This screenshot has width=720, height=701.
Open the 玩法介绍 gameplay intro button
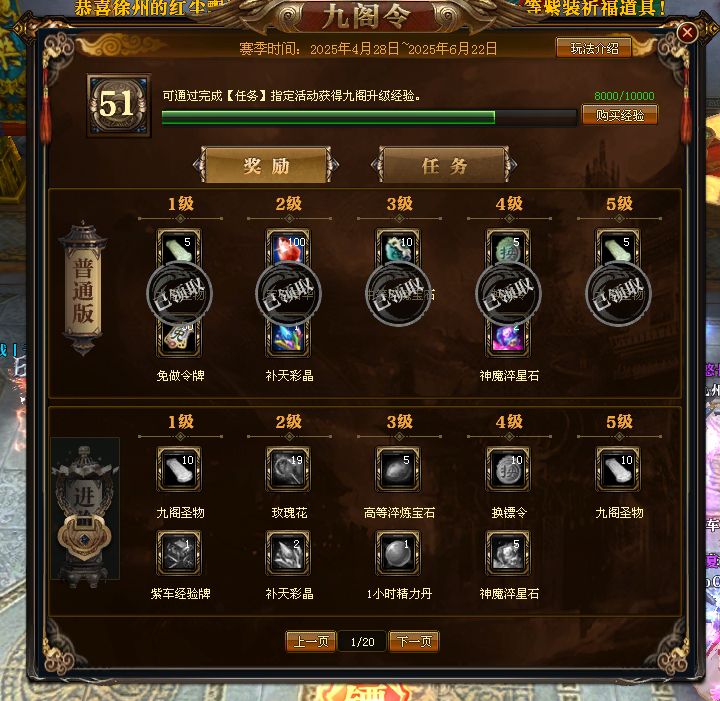click(594, 48)
